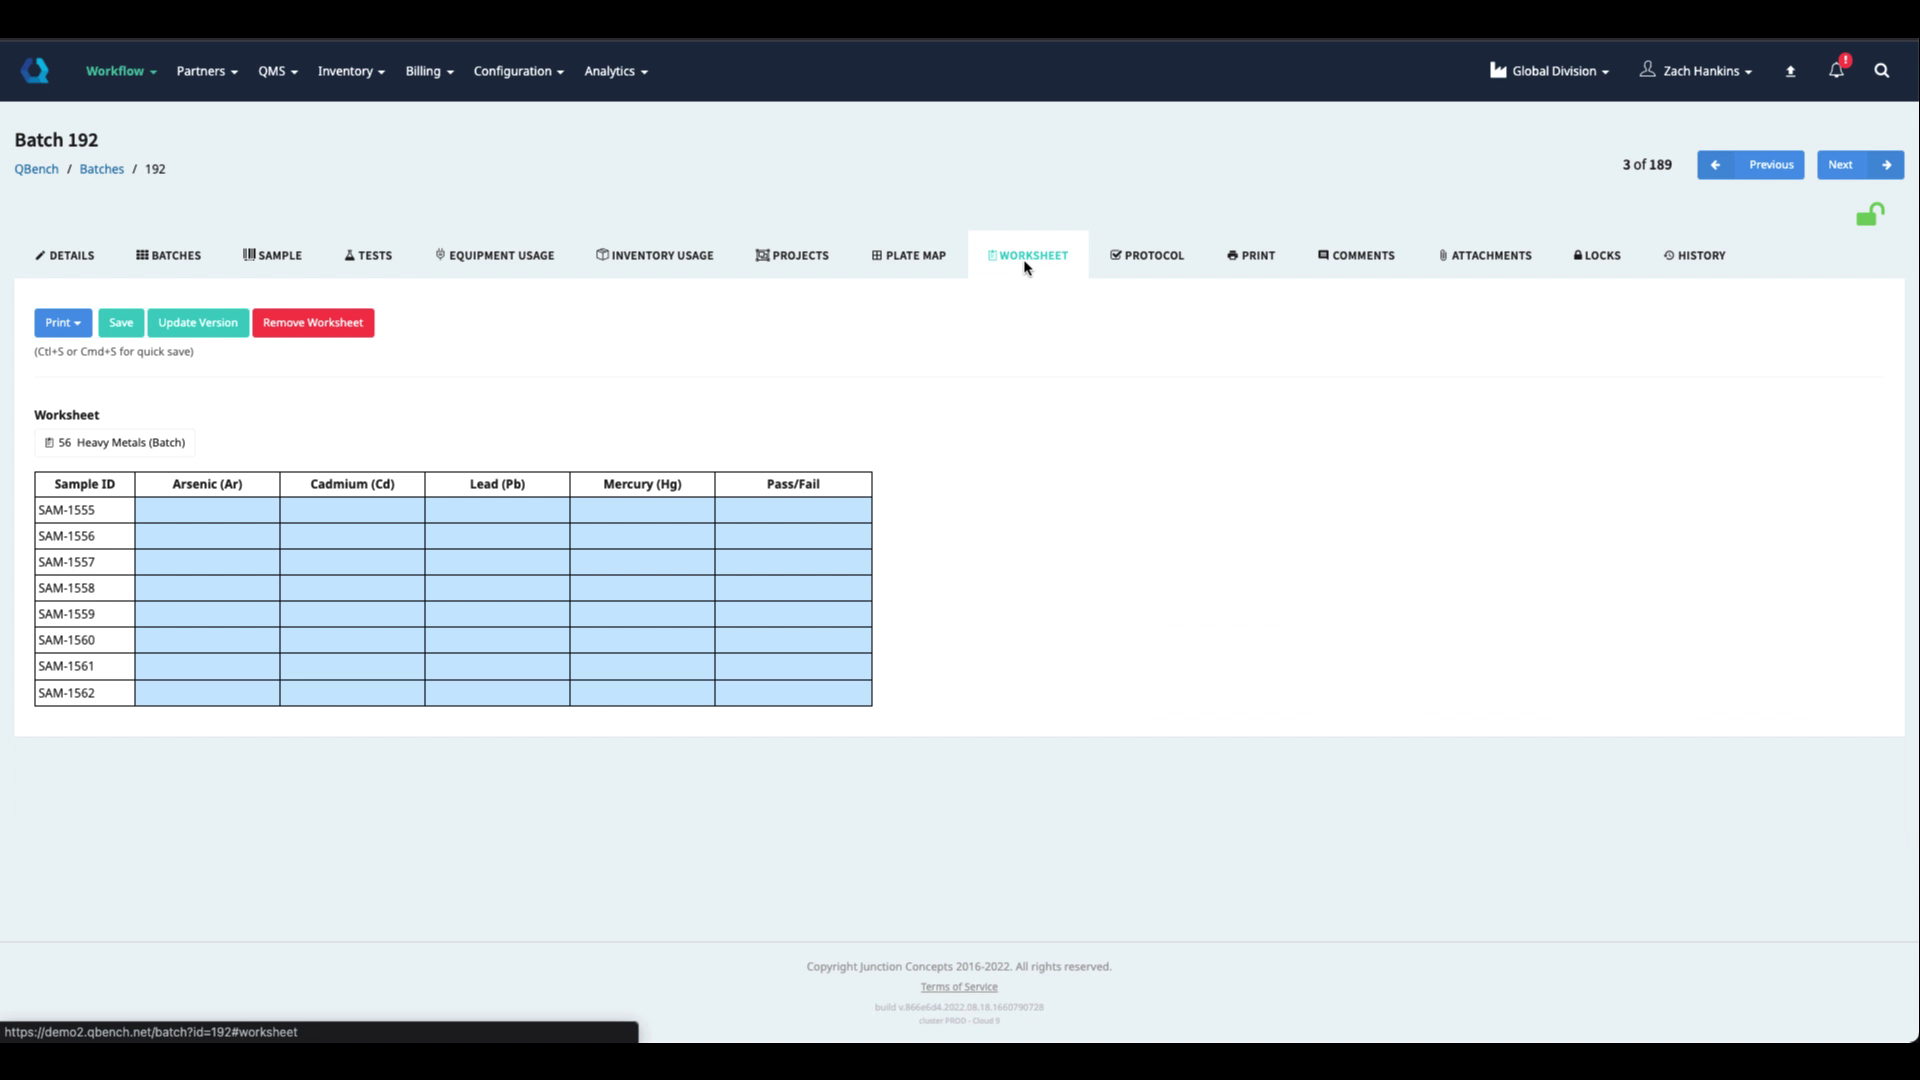Switch to the Equipment Usage tab
Viewport: 1920px width, 1080px height.
click(494, 256)
